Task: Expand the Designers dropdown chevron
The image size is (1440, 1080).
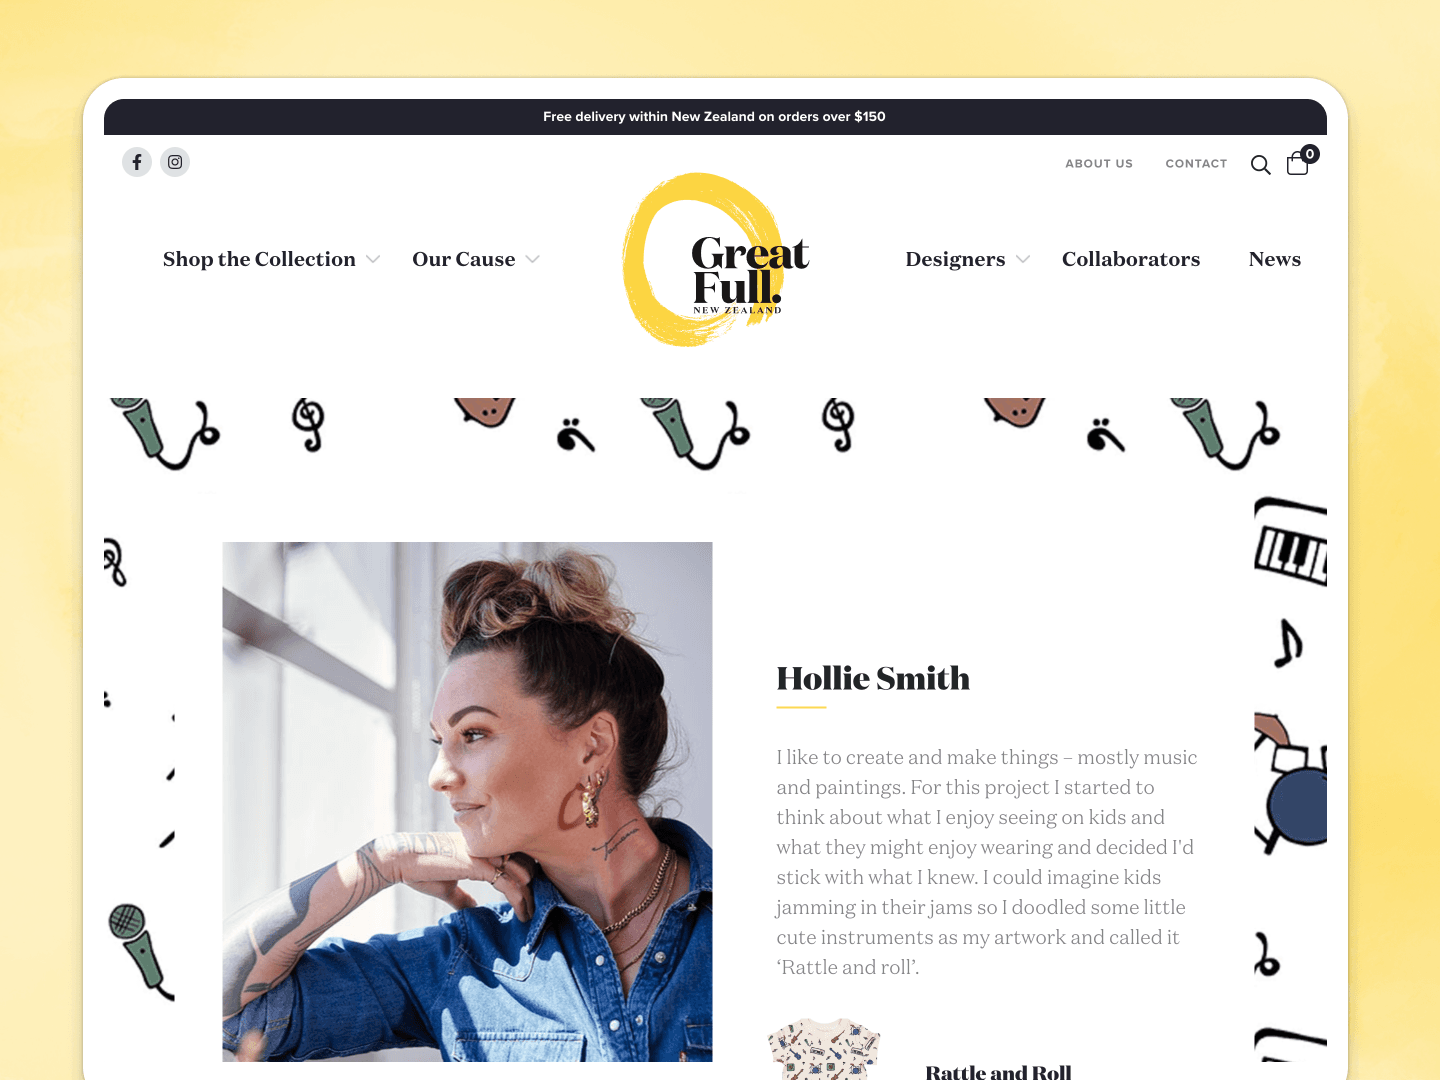Action: [1023, 259]
